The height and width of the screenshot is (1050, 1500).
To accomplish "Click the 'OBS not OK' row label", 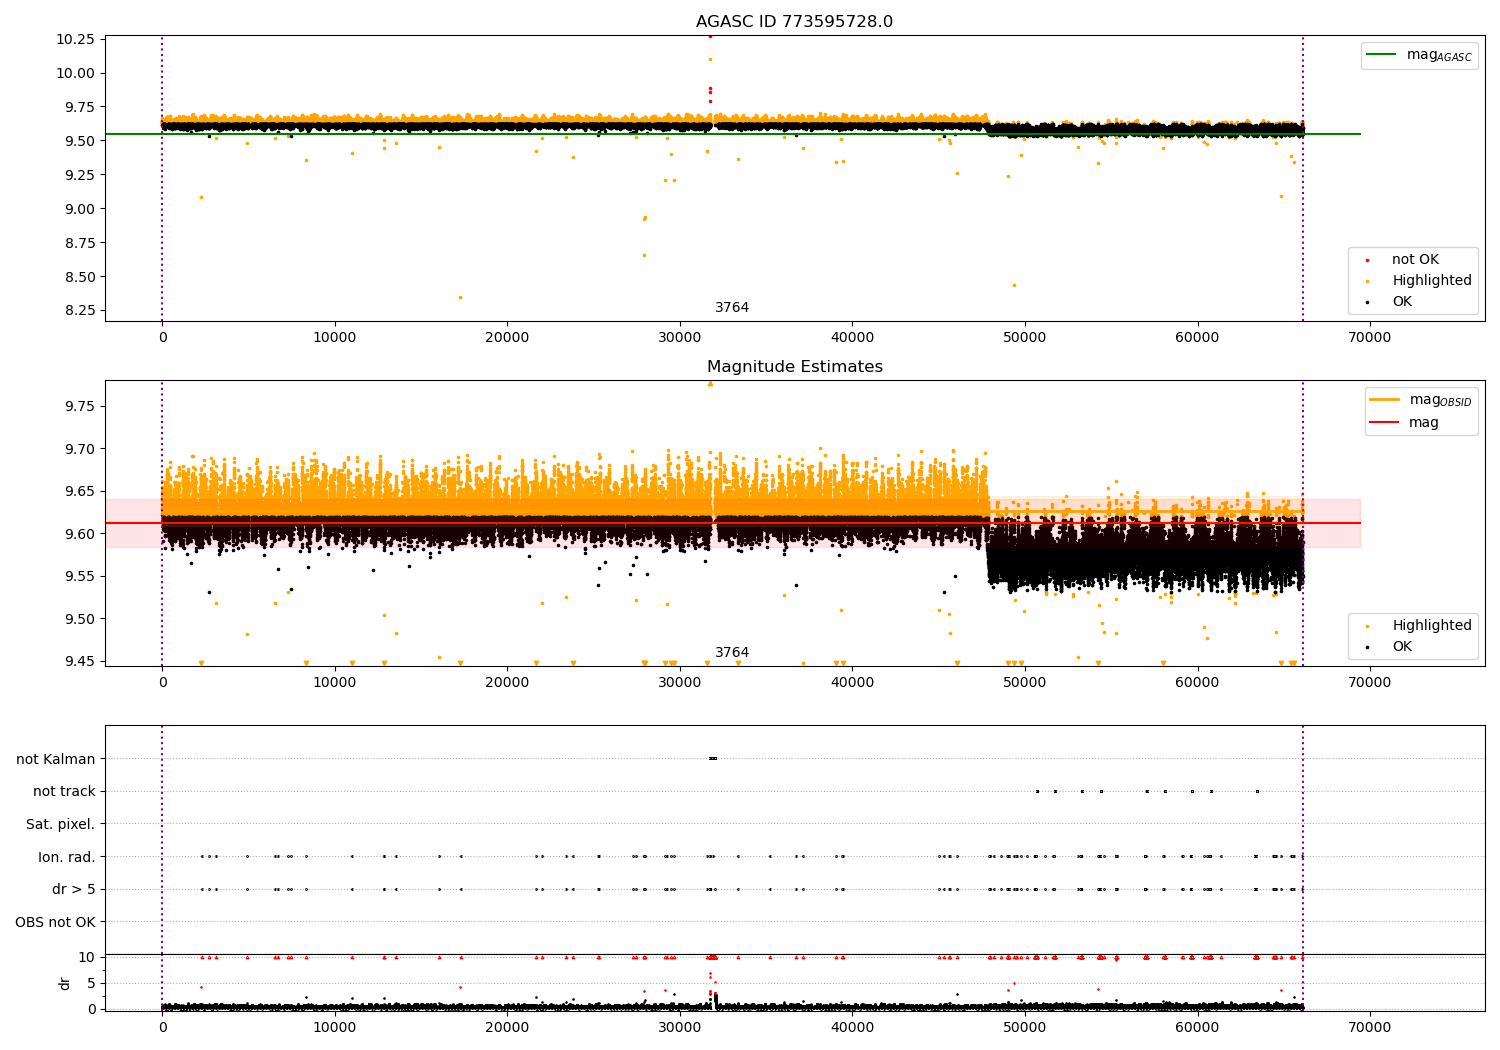I will (55, 922).
